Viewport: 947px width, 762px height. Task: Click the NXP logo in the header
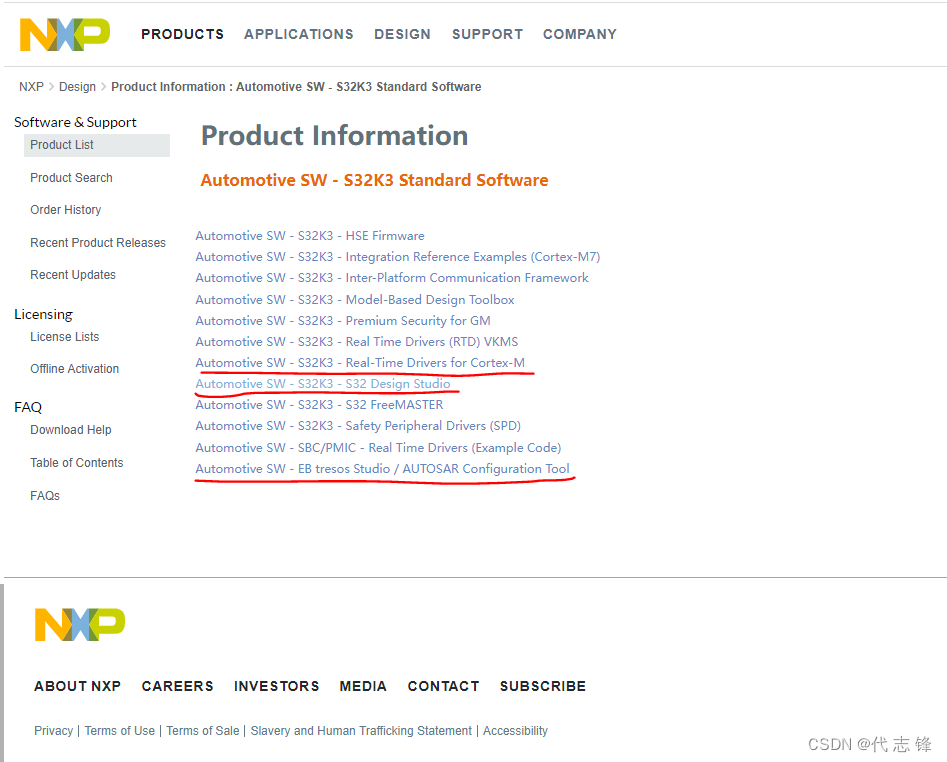(65, 34)
